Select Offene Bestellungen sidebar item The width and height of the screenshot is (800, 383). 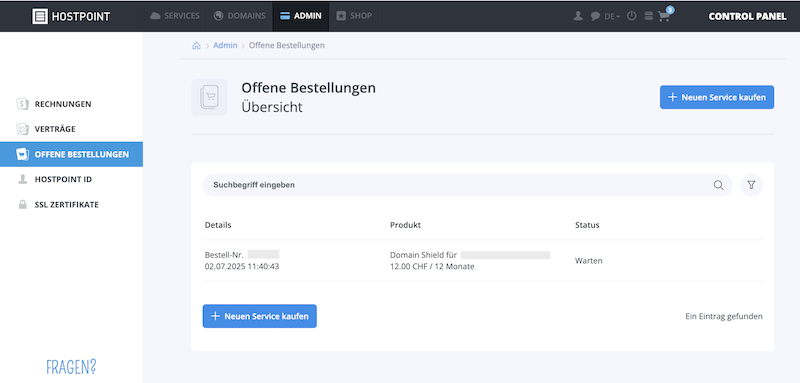[71, 154]
